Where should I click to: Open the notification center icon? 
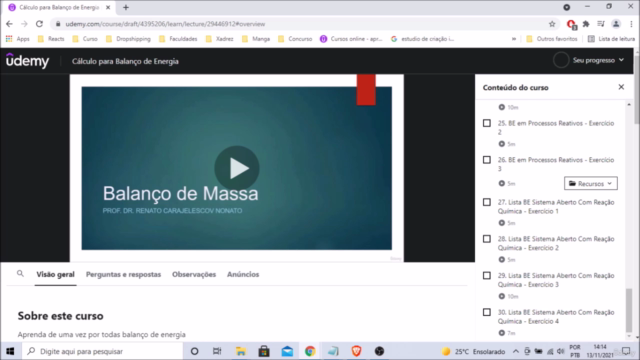click(x=626, y=351)
